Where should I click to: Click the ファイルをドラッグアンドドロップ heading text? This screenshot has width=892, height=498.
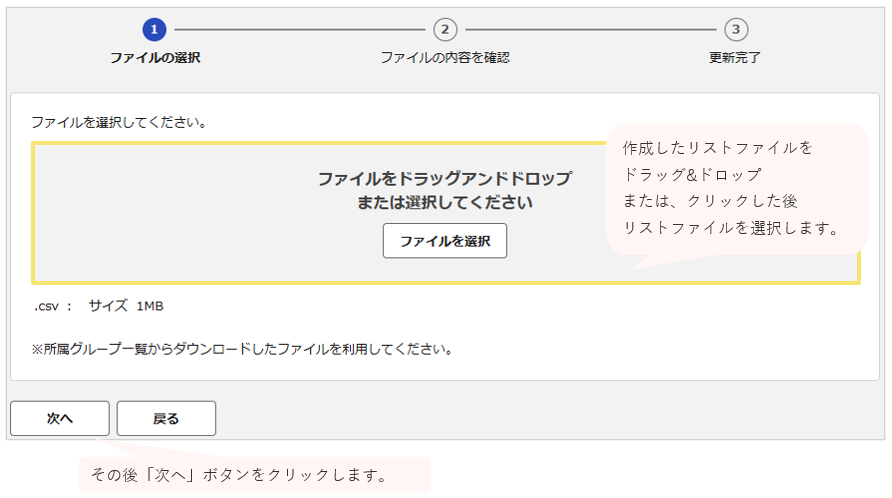pyautogui.click(x=445, y=179)
